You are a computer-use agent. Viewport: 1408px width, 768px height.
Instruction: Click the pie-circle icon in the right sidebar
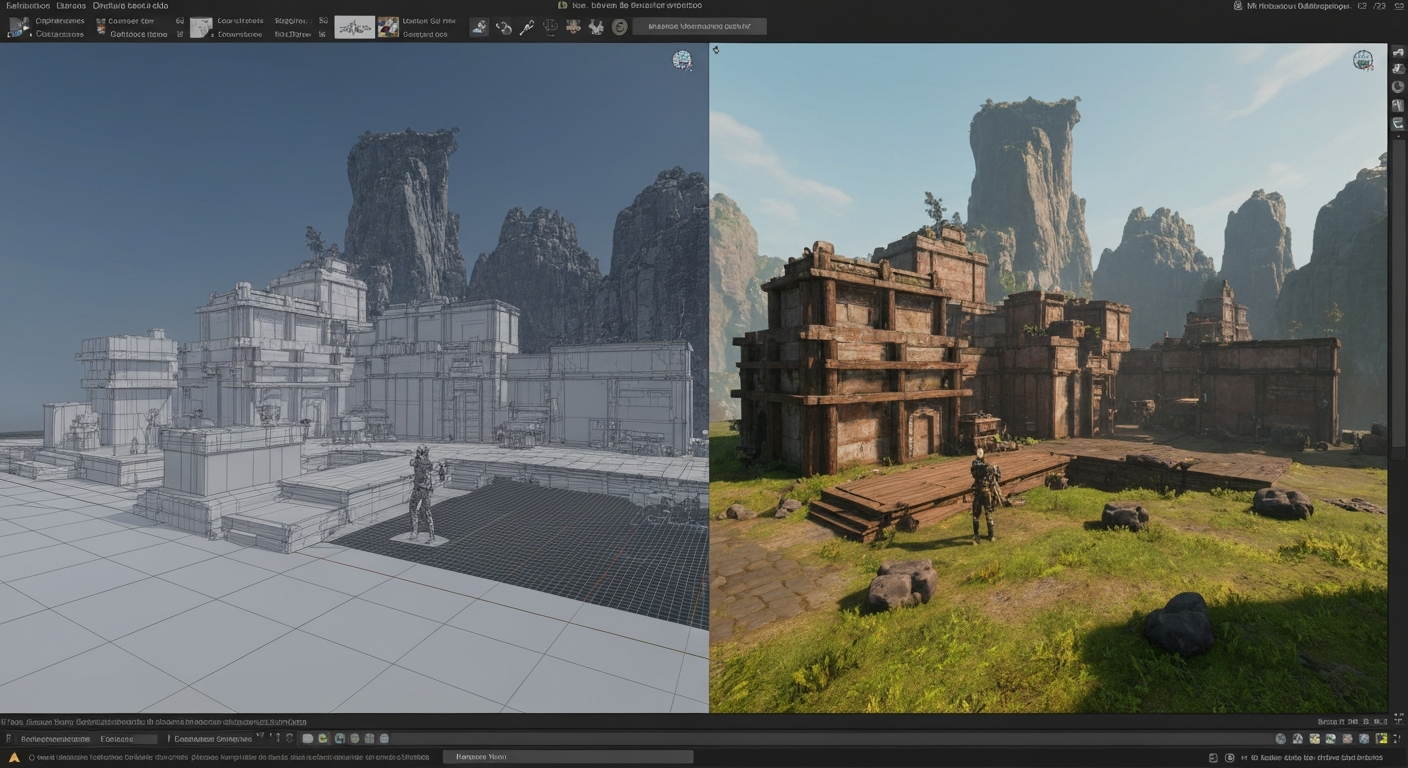[x=1398, y=87]
